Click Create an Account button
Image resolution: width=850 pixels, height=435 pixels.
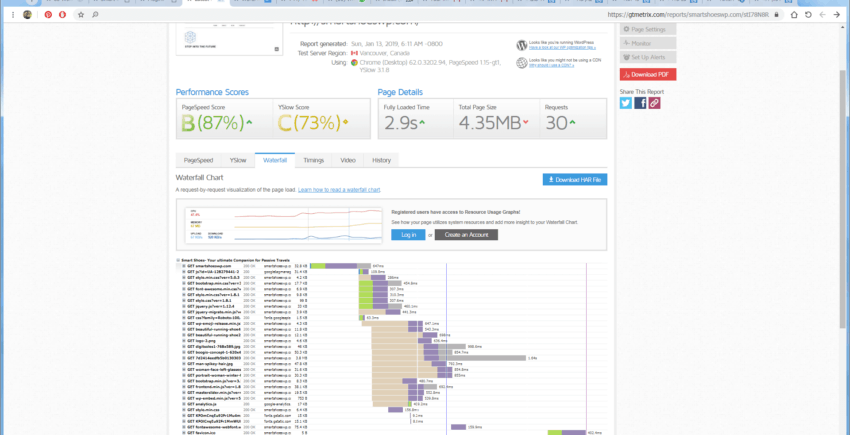pyautogui.click(x=466, y=235)
